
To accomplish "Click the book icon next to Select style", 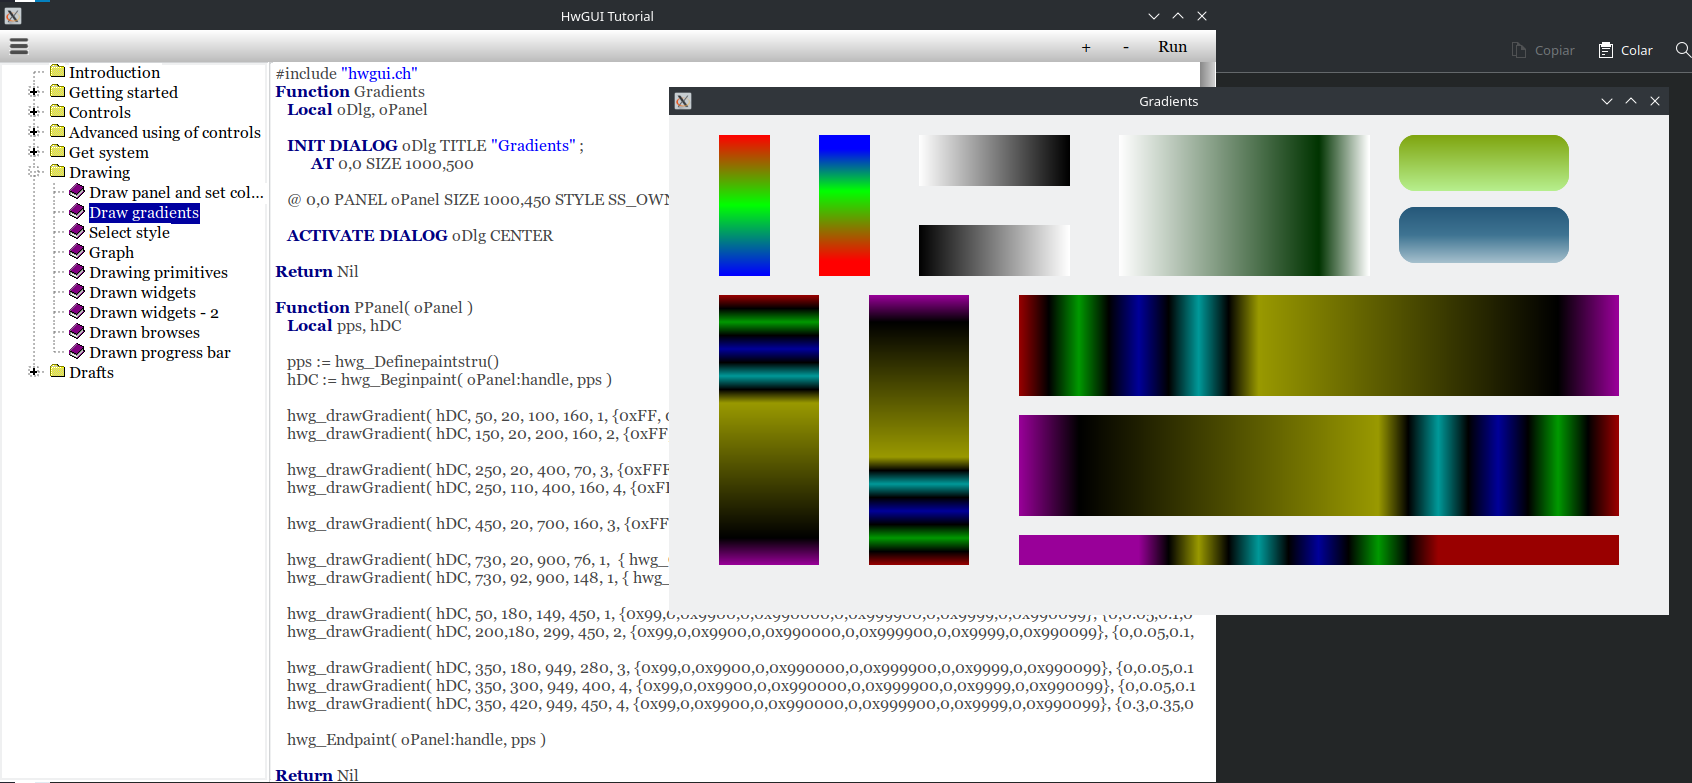I will pyautogui.click(x=77, y=231).
